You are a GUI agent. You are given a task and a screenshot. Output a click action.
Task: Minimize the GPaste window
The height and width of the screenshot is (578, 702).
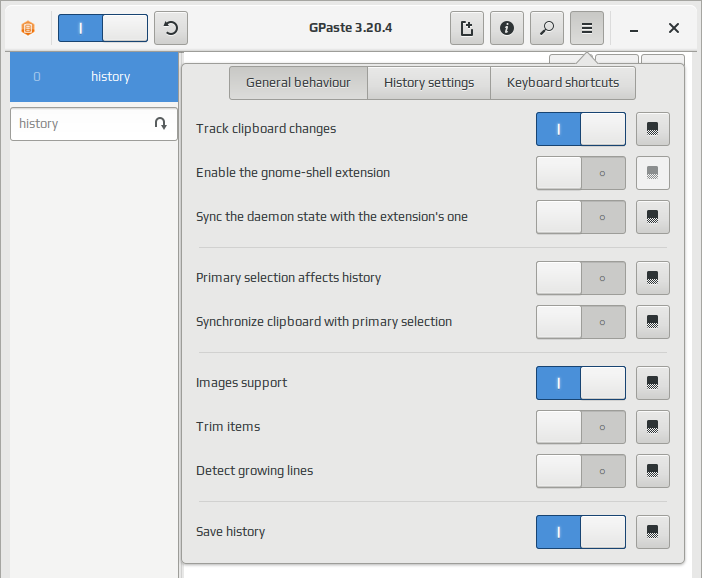coord(634,30)
